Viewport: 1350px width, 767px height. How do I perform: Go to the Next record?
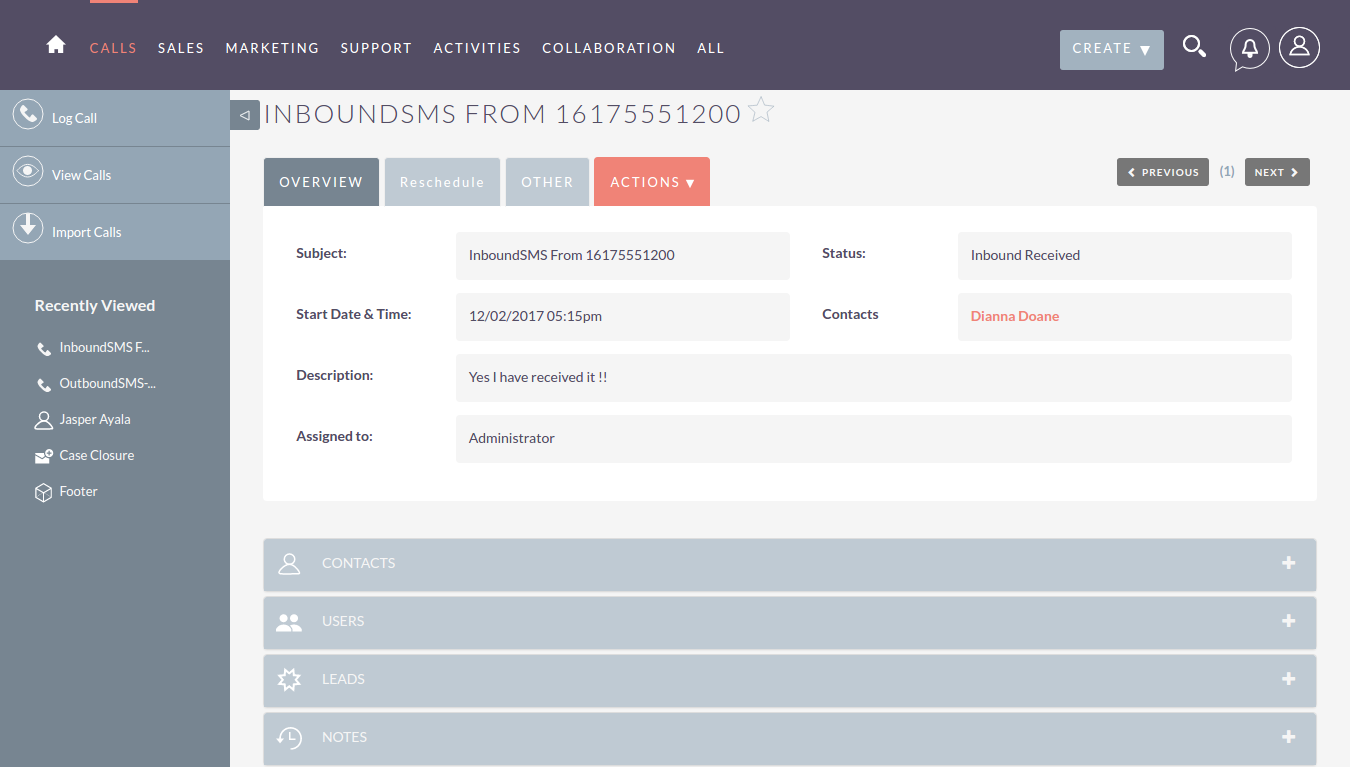[1277, 172]
